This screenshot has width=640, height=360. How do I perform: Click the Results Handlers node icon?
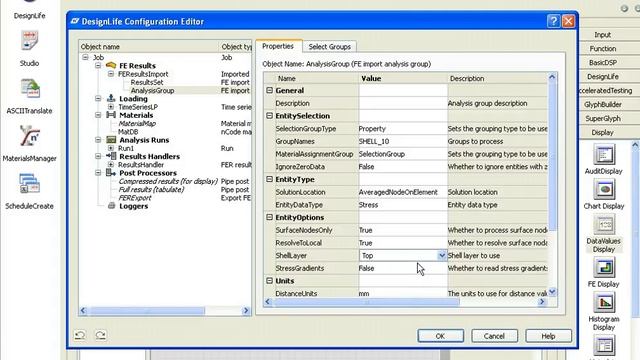point(111,156)
